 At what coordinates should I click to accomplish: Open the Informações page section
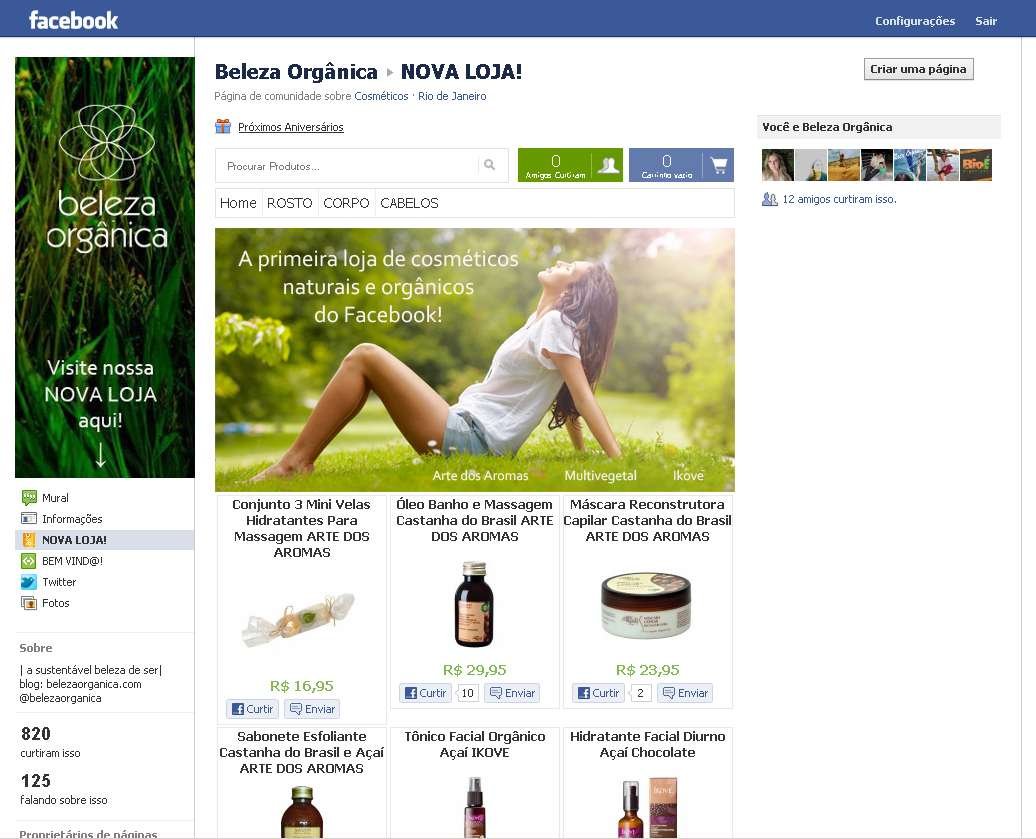tap(72, 519)
